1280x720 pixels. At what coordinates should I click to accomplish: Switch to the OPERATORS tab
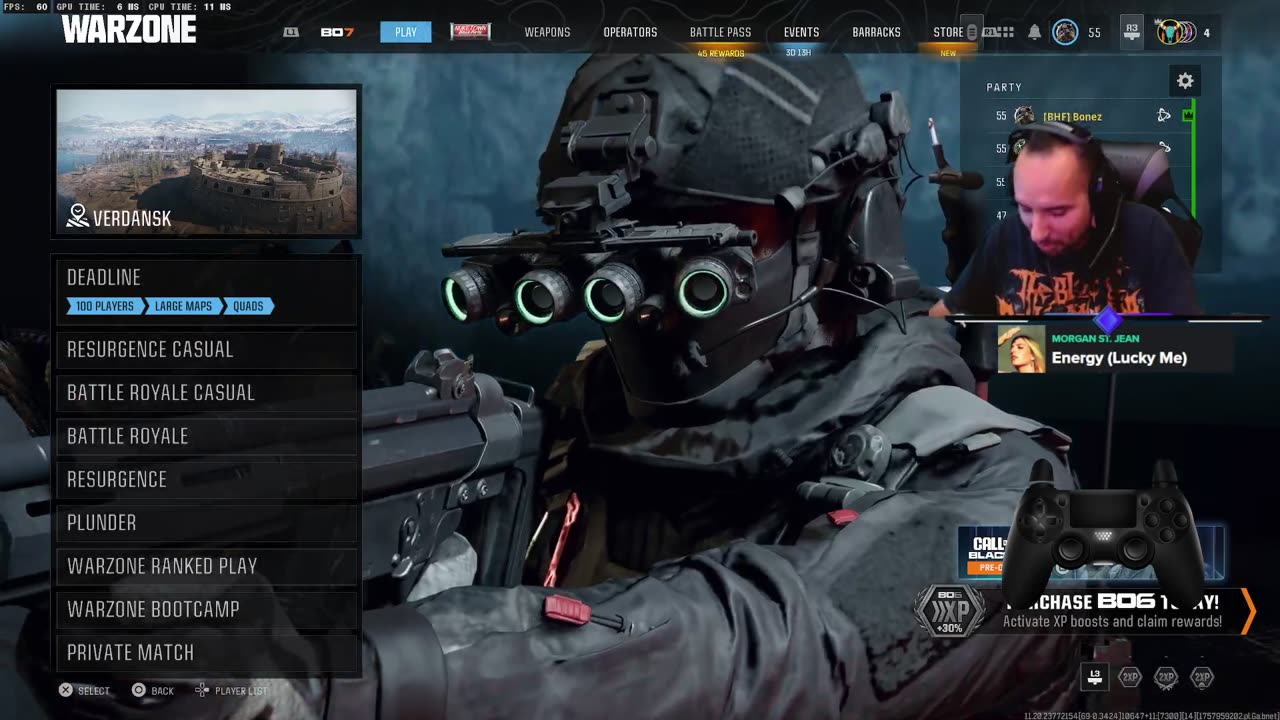pyautogui.click(x=630, y=32)
